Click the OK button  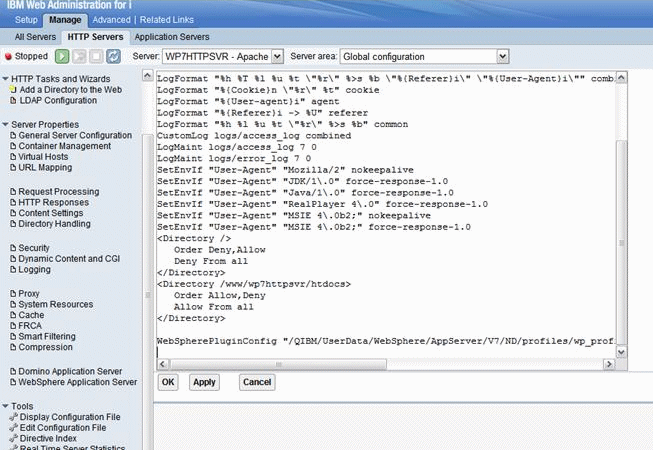(168, 382)
